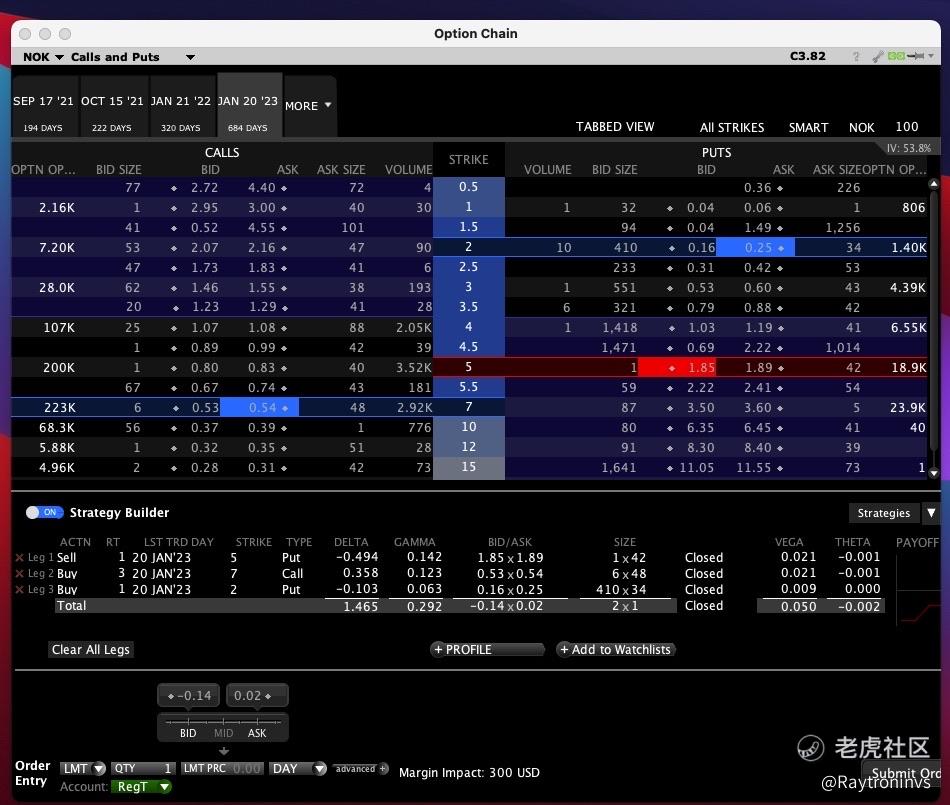Viewport: 950px width, 805px height.
Task: Click the scroll down arrow of option chain
Action: [934, 473]
